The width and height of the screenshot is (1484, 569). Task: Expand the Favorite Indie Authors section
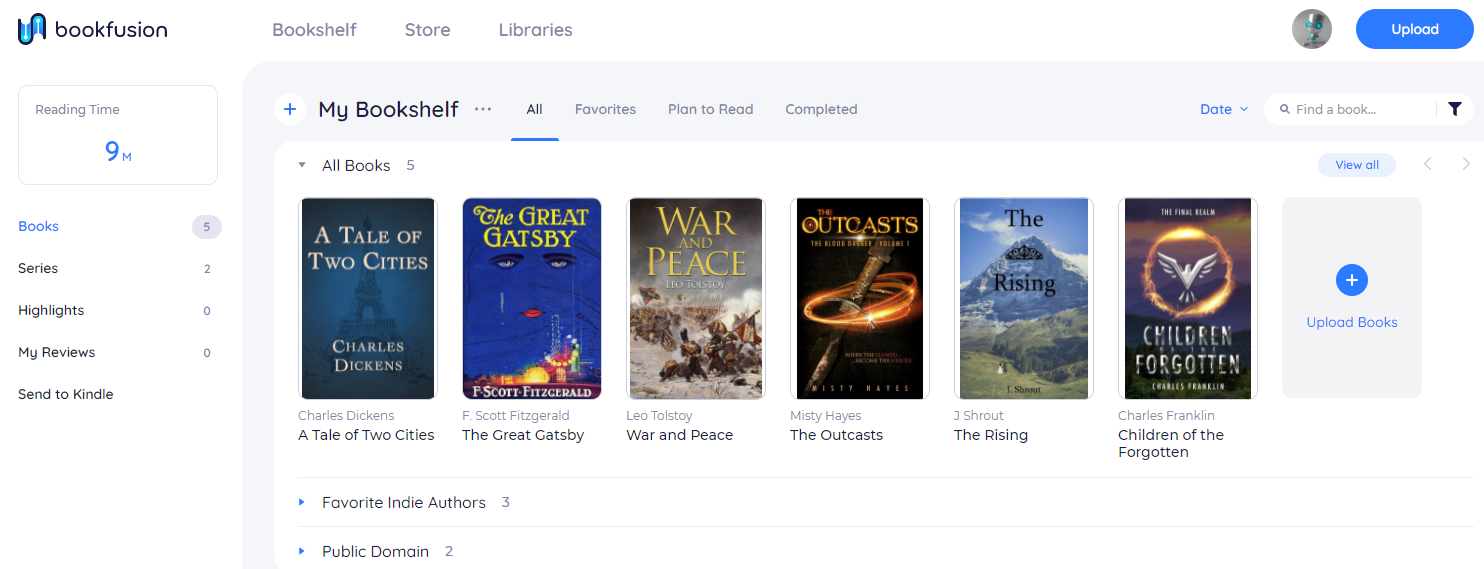[x=302, y=502]
